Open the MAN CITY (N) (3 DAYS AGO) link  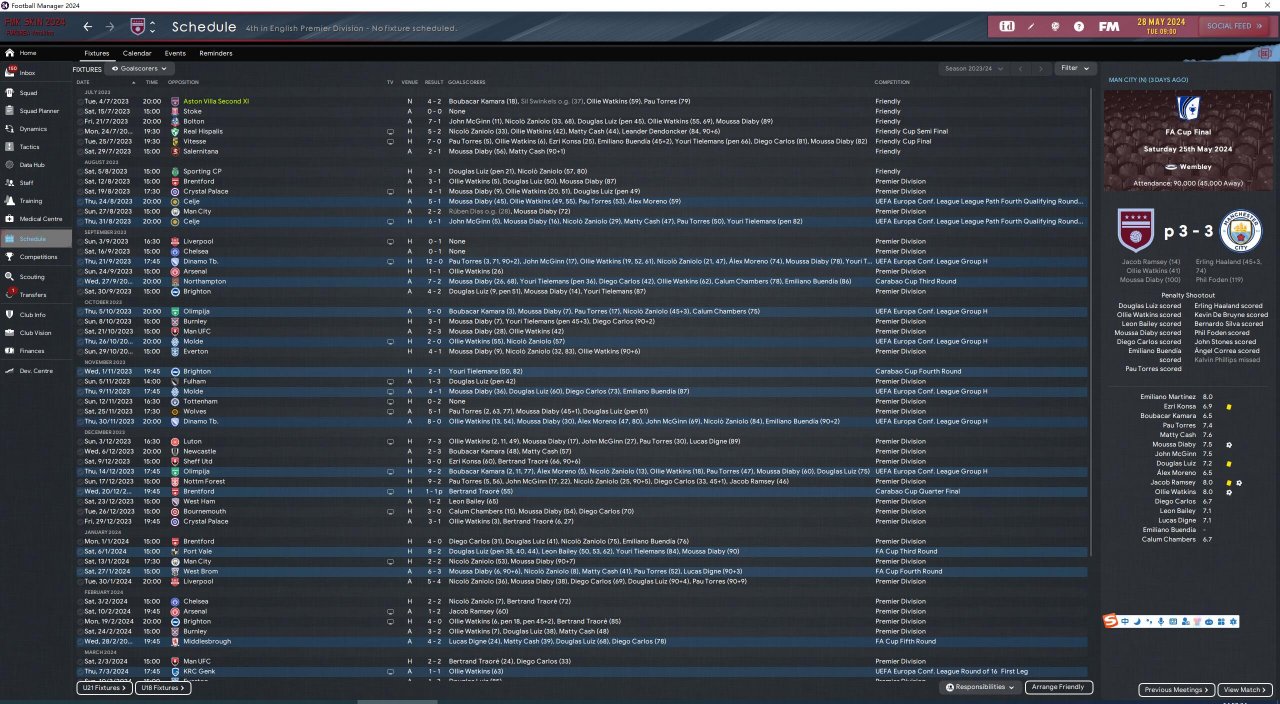pyautogui.click(x=1148, y=79)
